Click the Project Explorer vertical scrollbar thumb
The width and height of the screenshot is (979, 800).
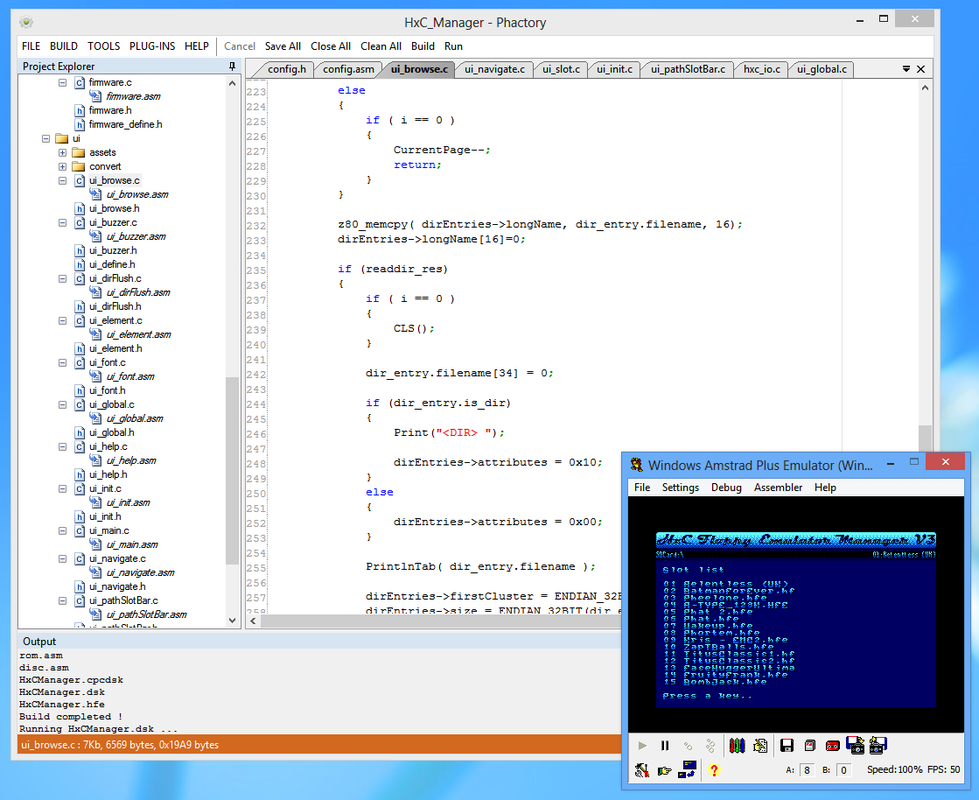click(x=232, y=471)
